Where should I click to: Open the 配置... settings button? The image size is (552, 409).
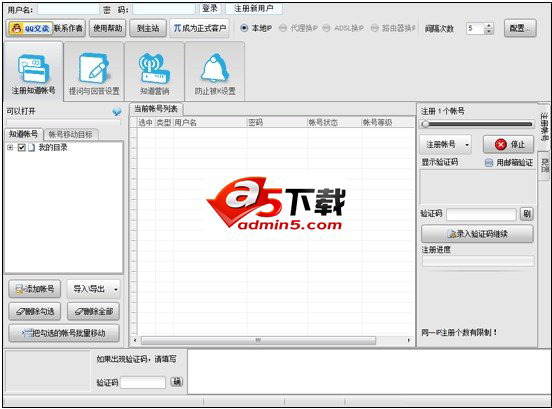520,28
